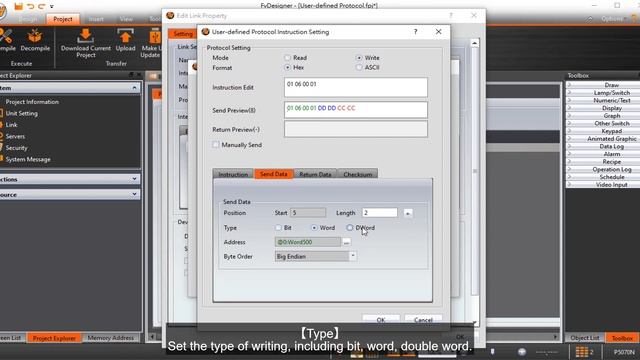
Task: Switch to the Return Data tab
Action: click(315, 174)
